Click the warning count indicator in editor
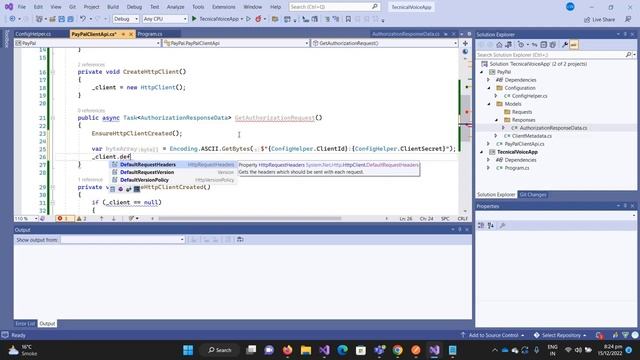 pyautogui.click(x=82, y=219)
